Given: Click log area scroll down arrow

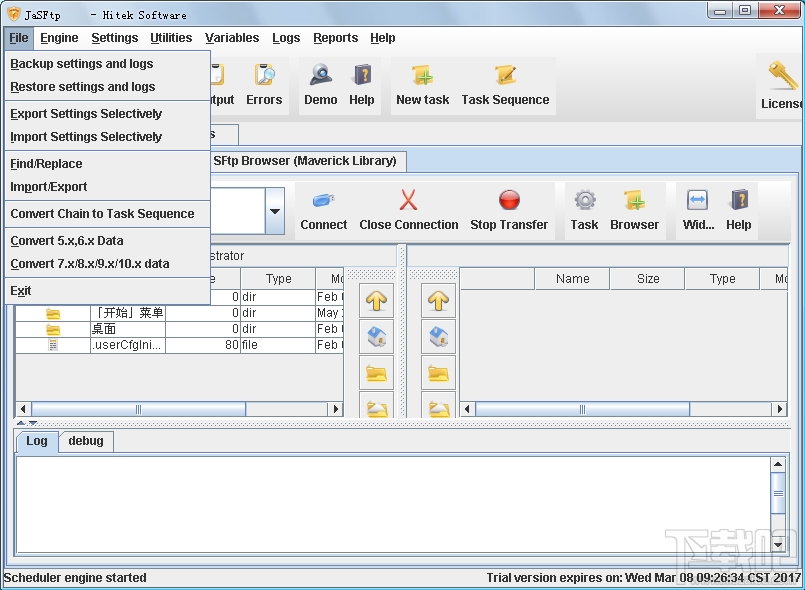Looking at the screenshot, I should tap(778, 545).
